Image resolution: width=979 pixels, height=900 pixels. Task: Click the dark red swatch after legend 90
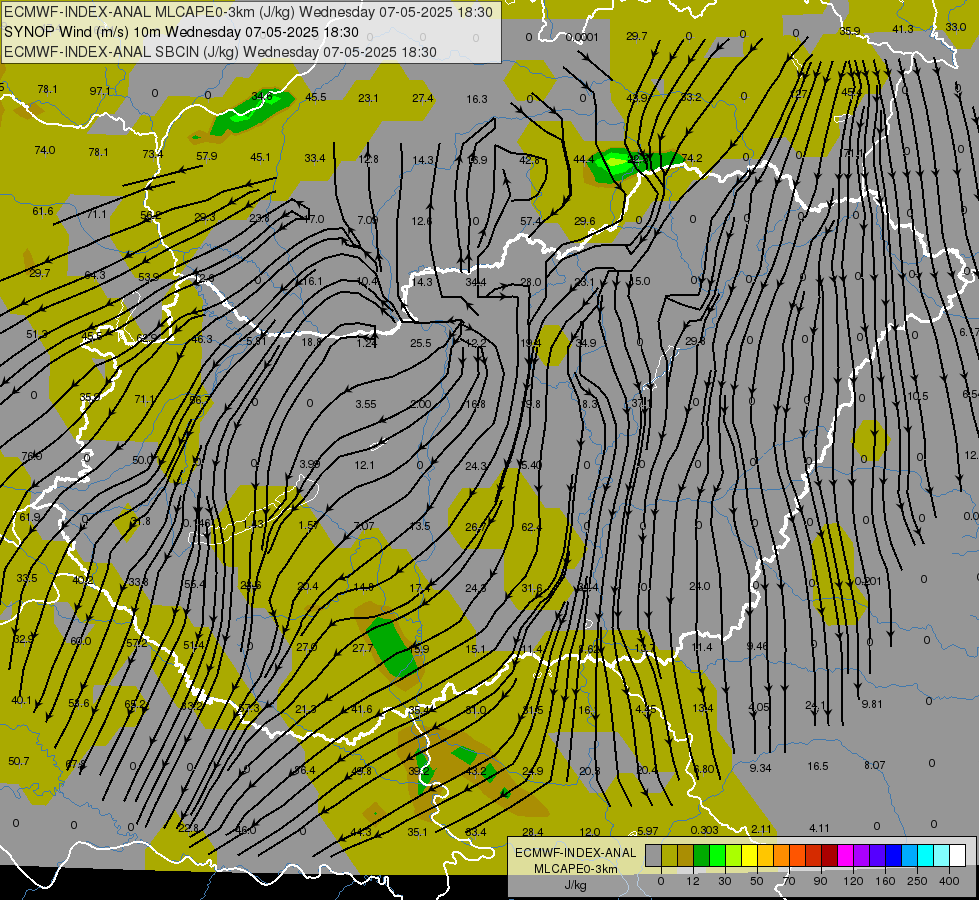tap(830, 855)
